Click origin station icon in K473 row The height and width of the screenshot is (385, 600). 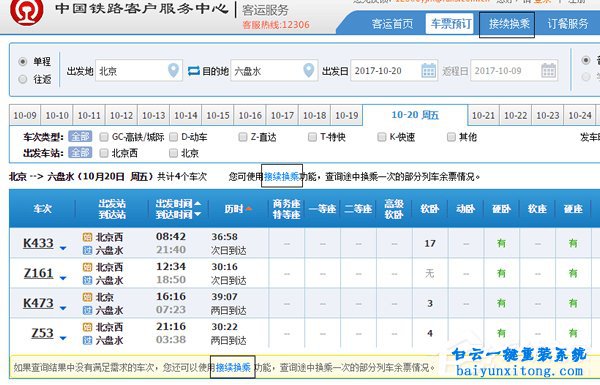pyautogui.click(x=88, y=297)
